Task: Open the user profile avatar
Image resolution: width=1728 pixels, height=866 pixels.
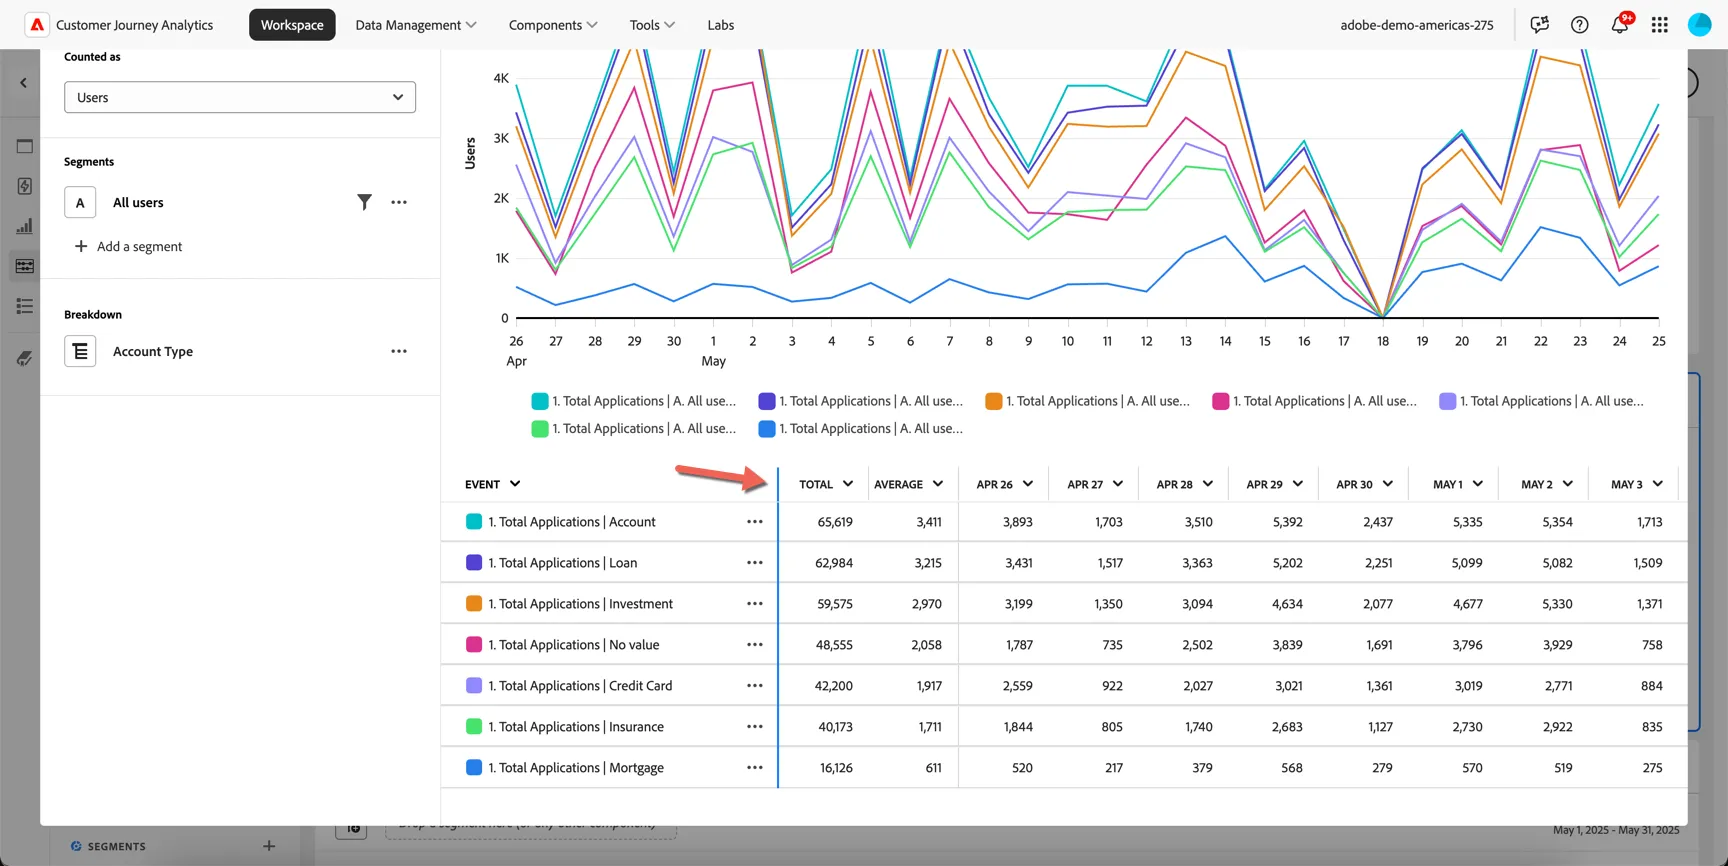Action: [1699, 25]
